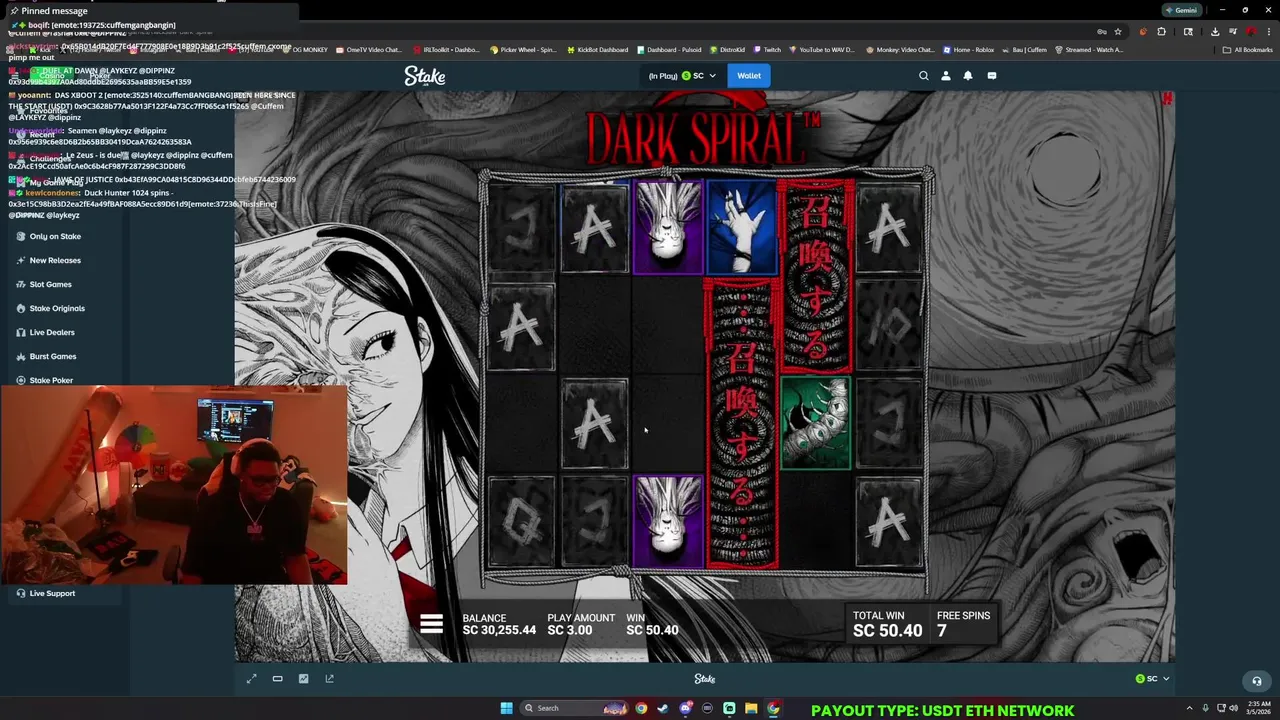Open Burst Games category
Image resolution: width=1280 pixels, height=720 pixels.
[53, 356]
